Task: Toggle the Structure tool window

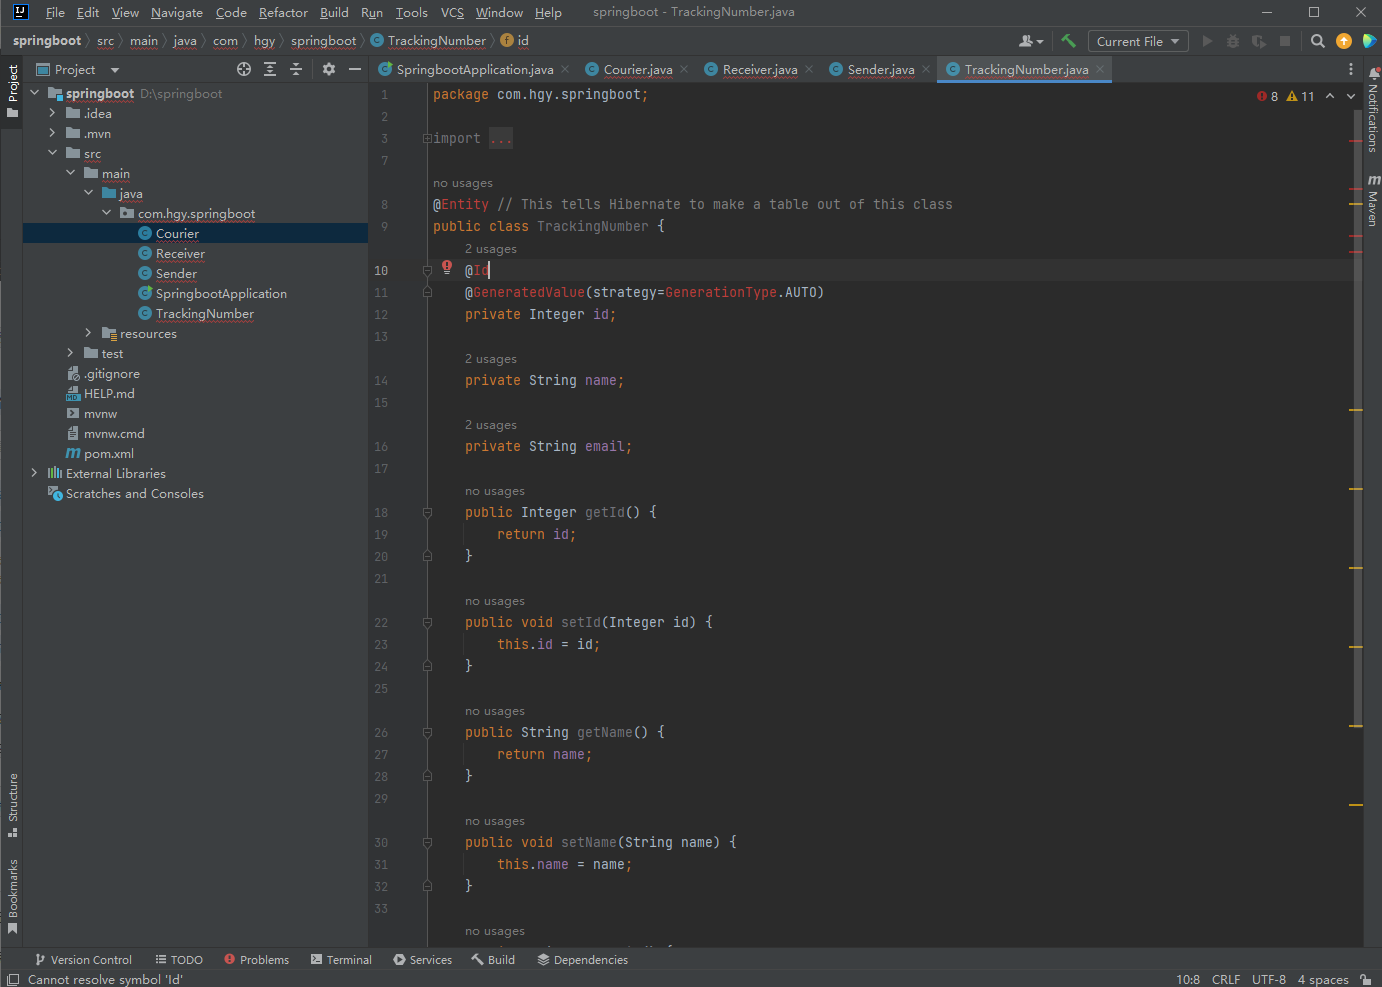Action: [13, 804]
